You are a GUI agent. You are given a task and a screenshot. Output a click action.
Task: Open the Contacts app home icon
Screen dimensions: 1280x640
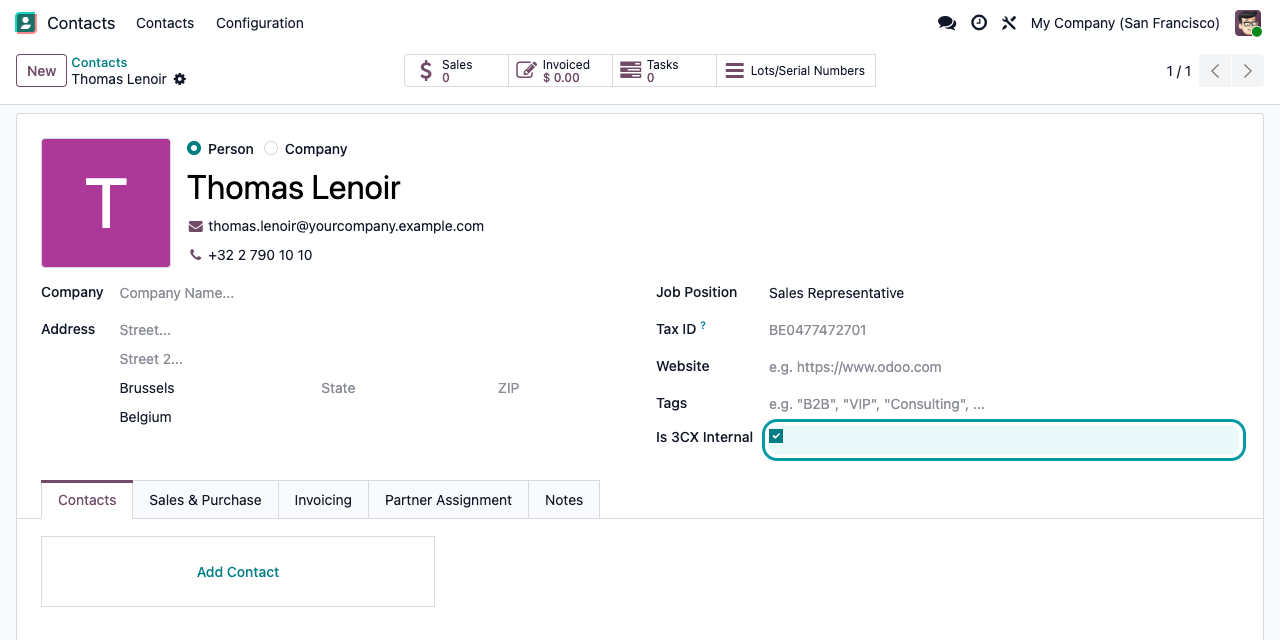26,23
